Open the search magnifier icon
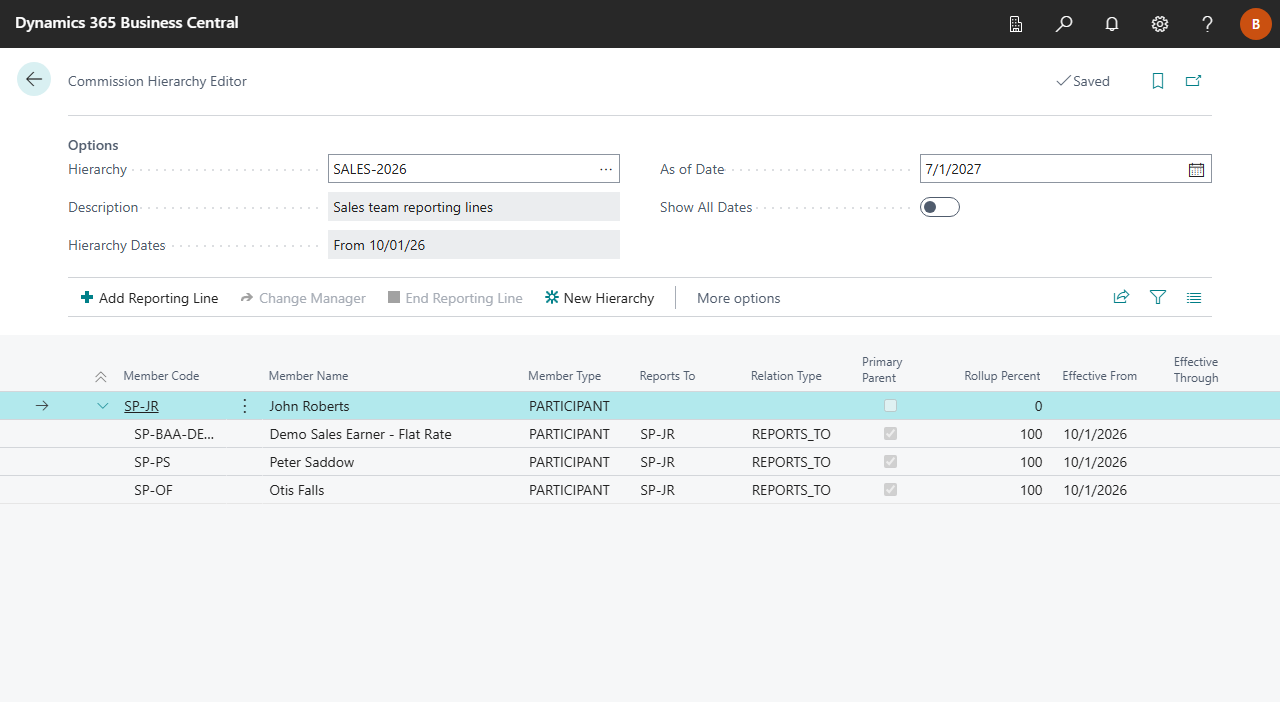The height and width of the screenshot is (720, 1280). point(1064,24)
